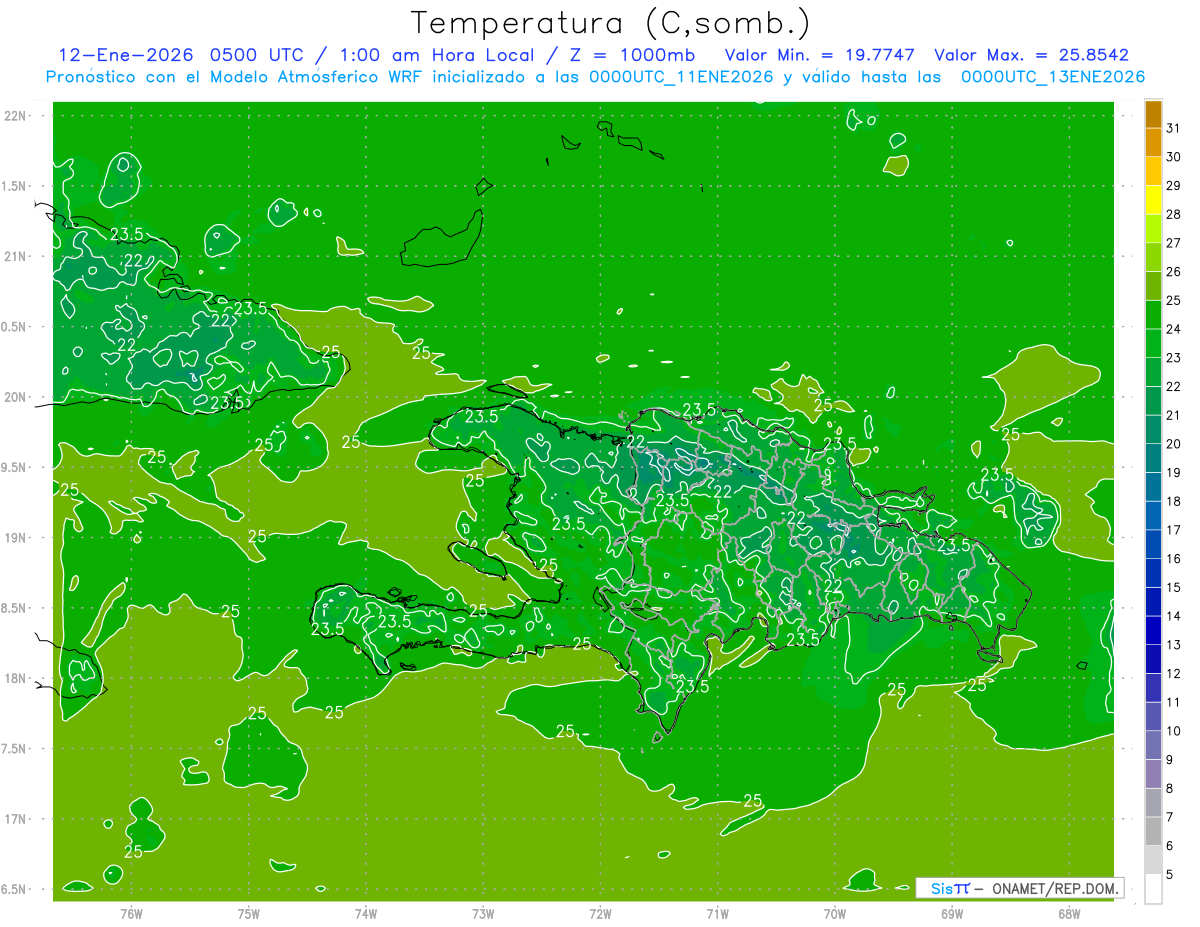Click the 'Z = 1000mb' level text
1200x927 pixels.
coord(631,55)
